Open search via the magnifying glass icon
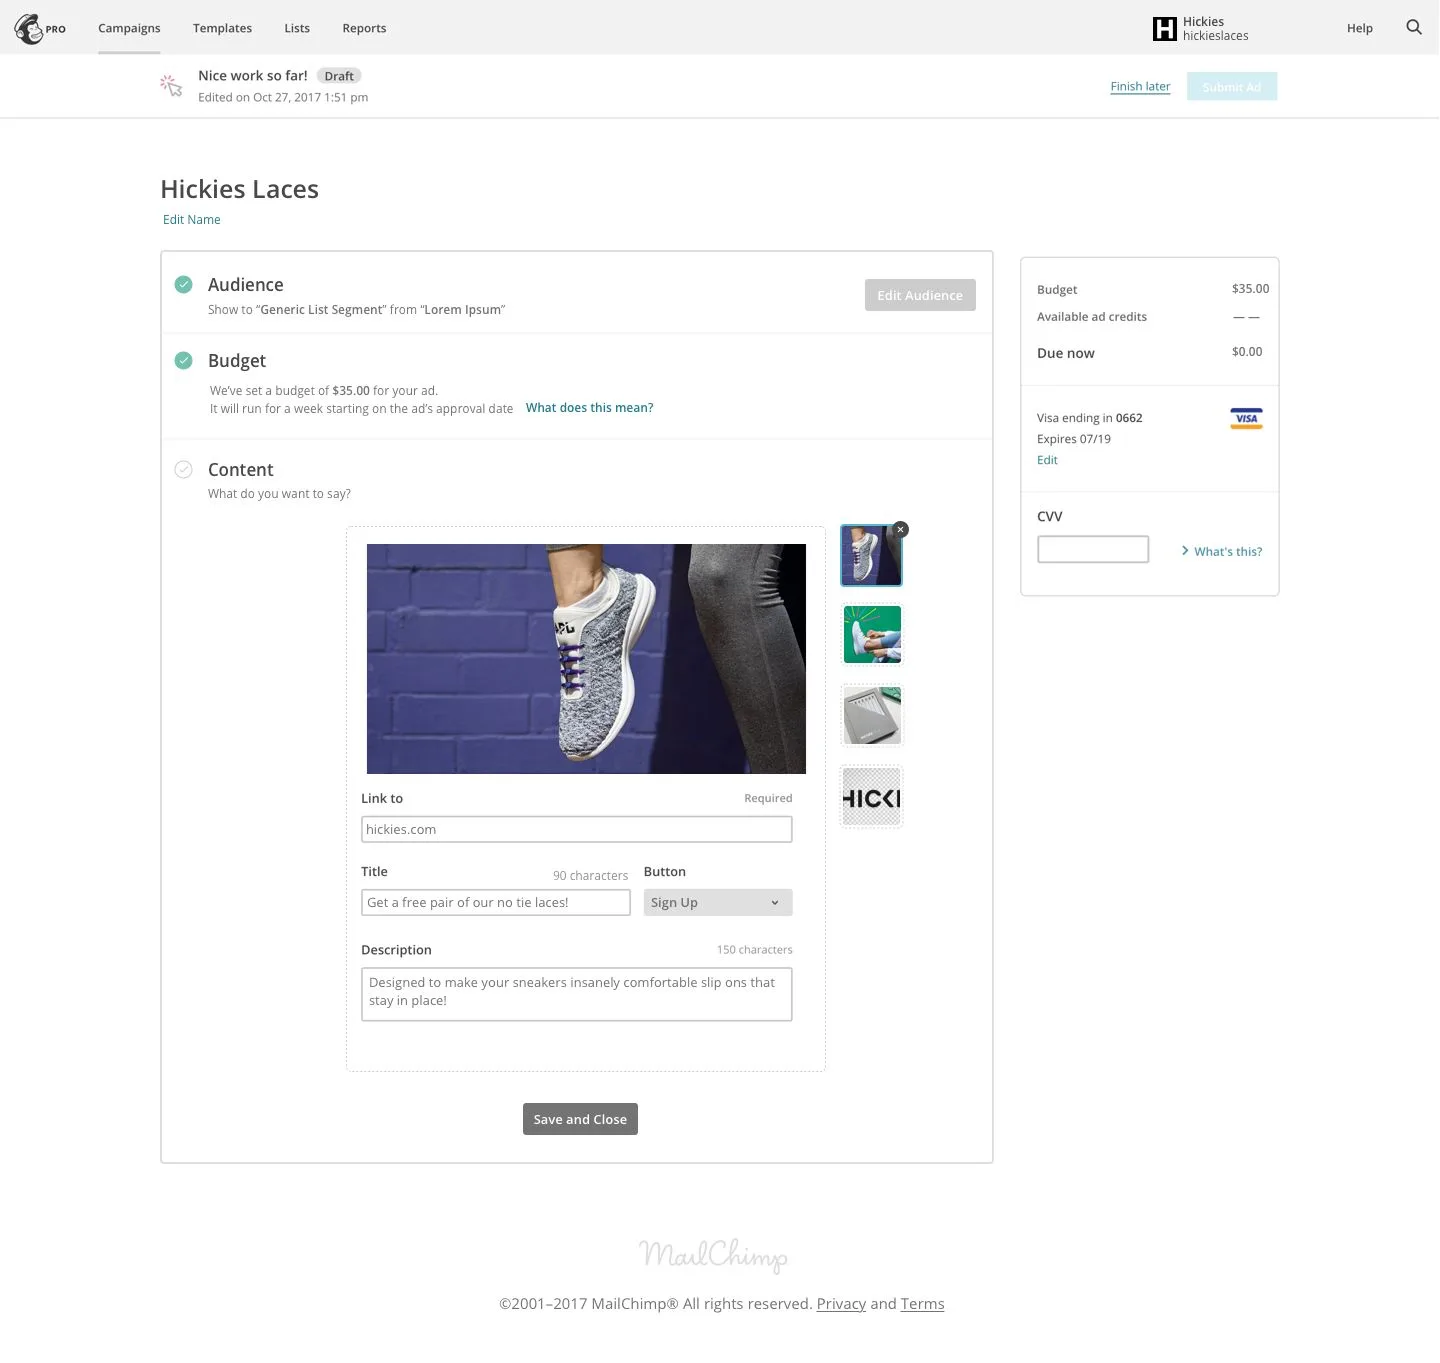The height and width of the screenshot is (1363, 1440). click(1413, 27)
